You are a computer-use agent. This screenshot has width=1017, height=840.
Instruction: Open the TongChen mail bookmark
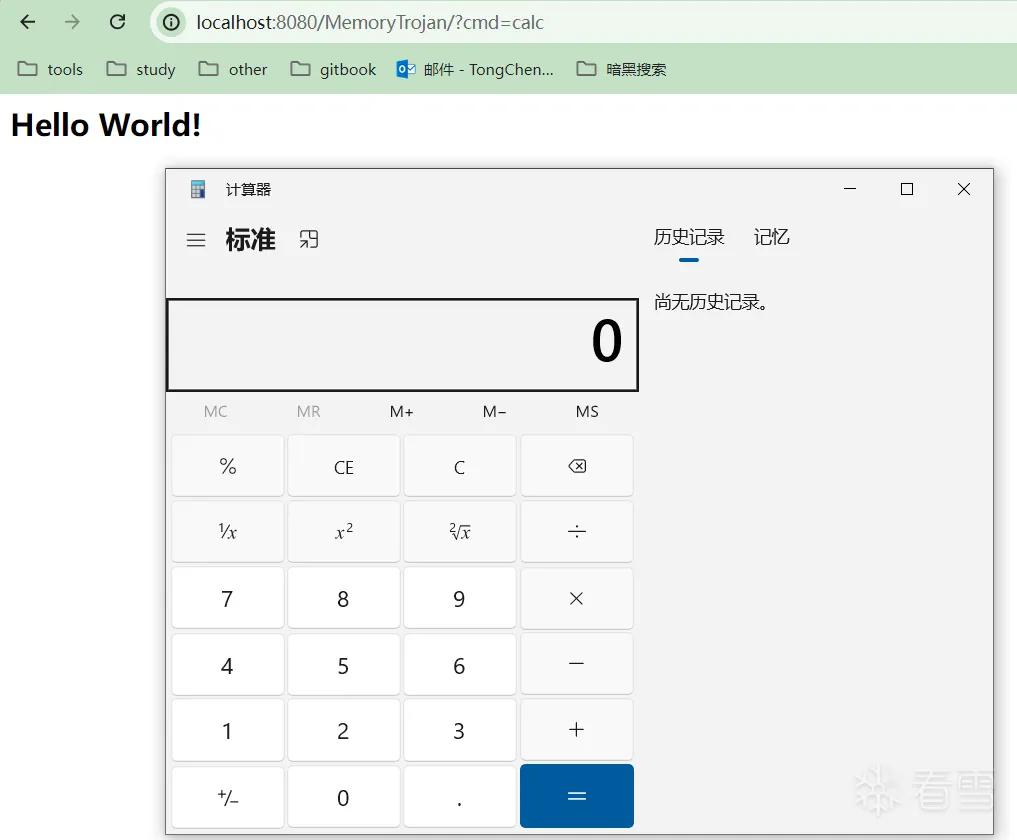click(475, 69)
